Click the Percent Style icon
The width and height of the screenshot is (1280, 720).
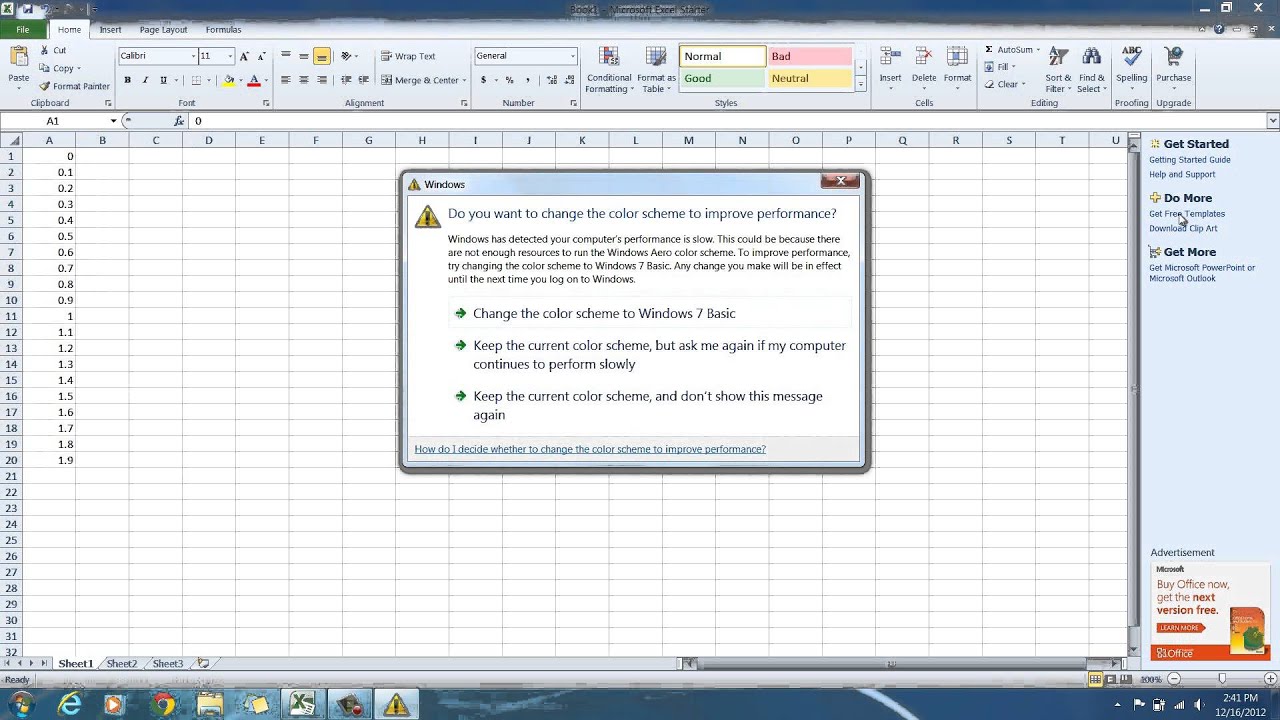click(x=509, y=80)
